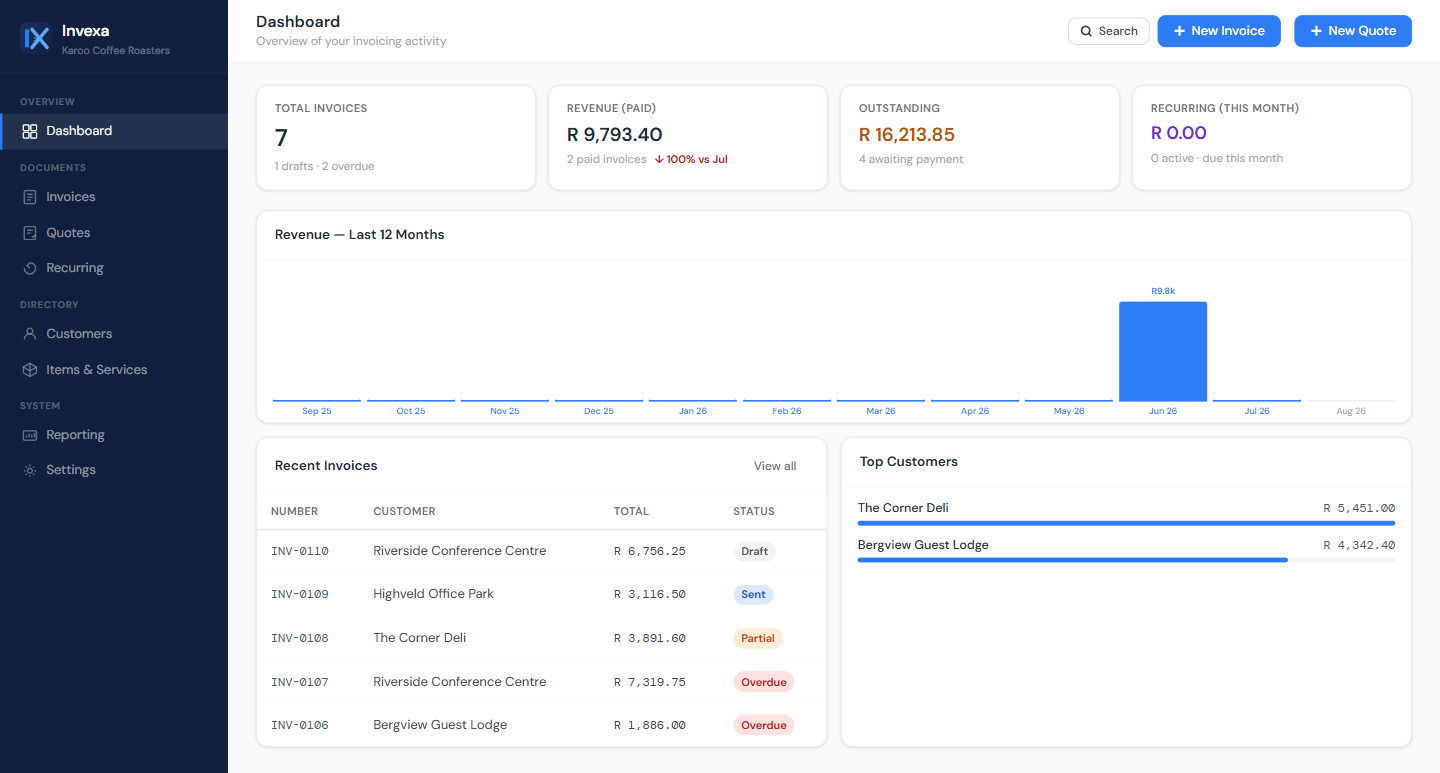Click the Invexa logo icon
1440x773 pixels.
click(36, 37)
